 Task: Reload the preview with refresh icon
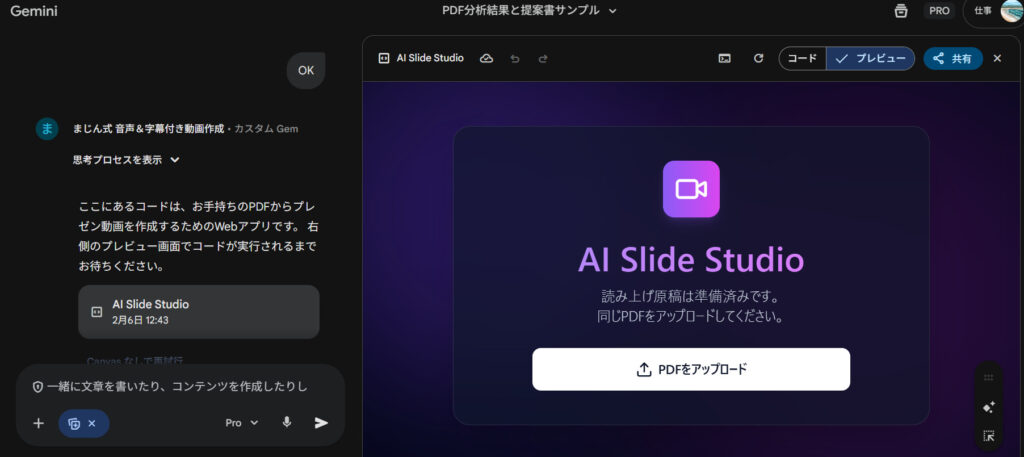coord(758,58)
